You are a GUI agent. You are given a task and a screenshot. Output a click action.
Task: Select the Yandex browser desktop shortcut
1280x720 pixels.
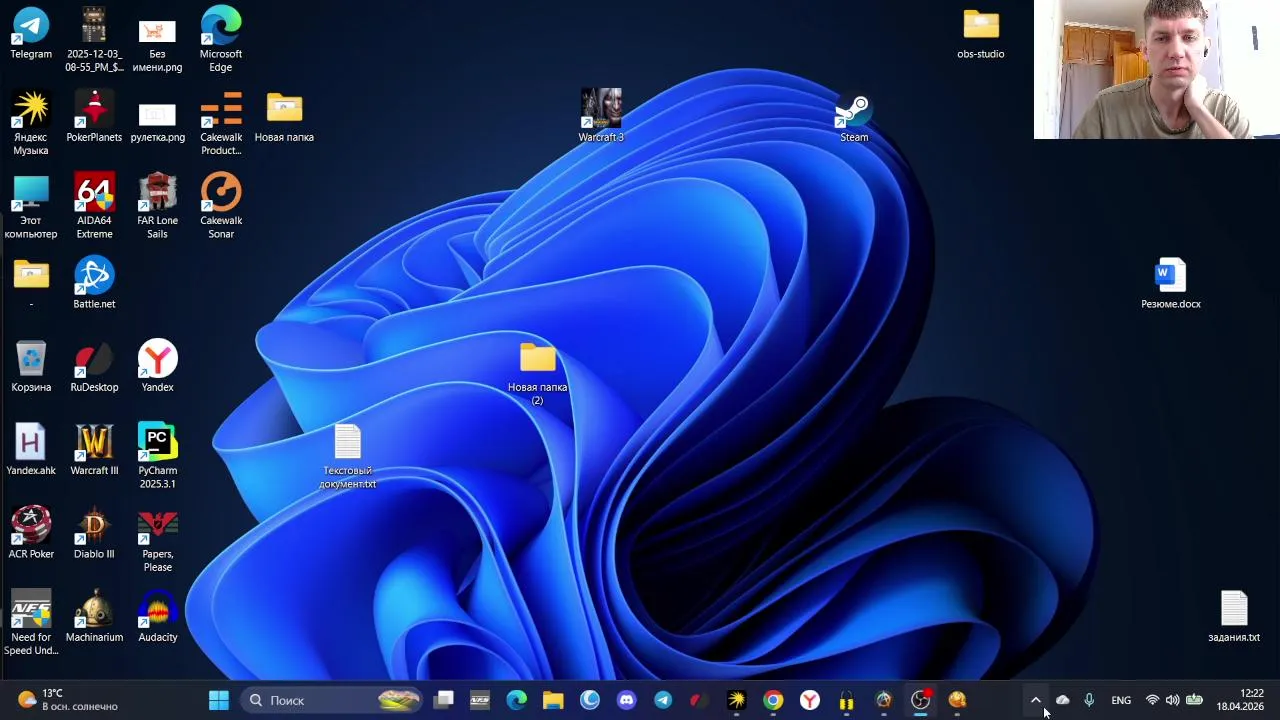157,367
